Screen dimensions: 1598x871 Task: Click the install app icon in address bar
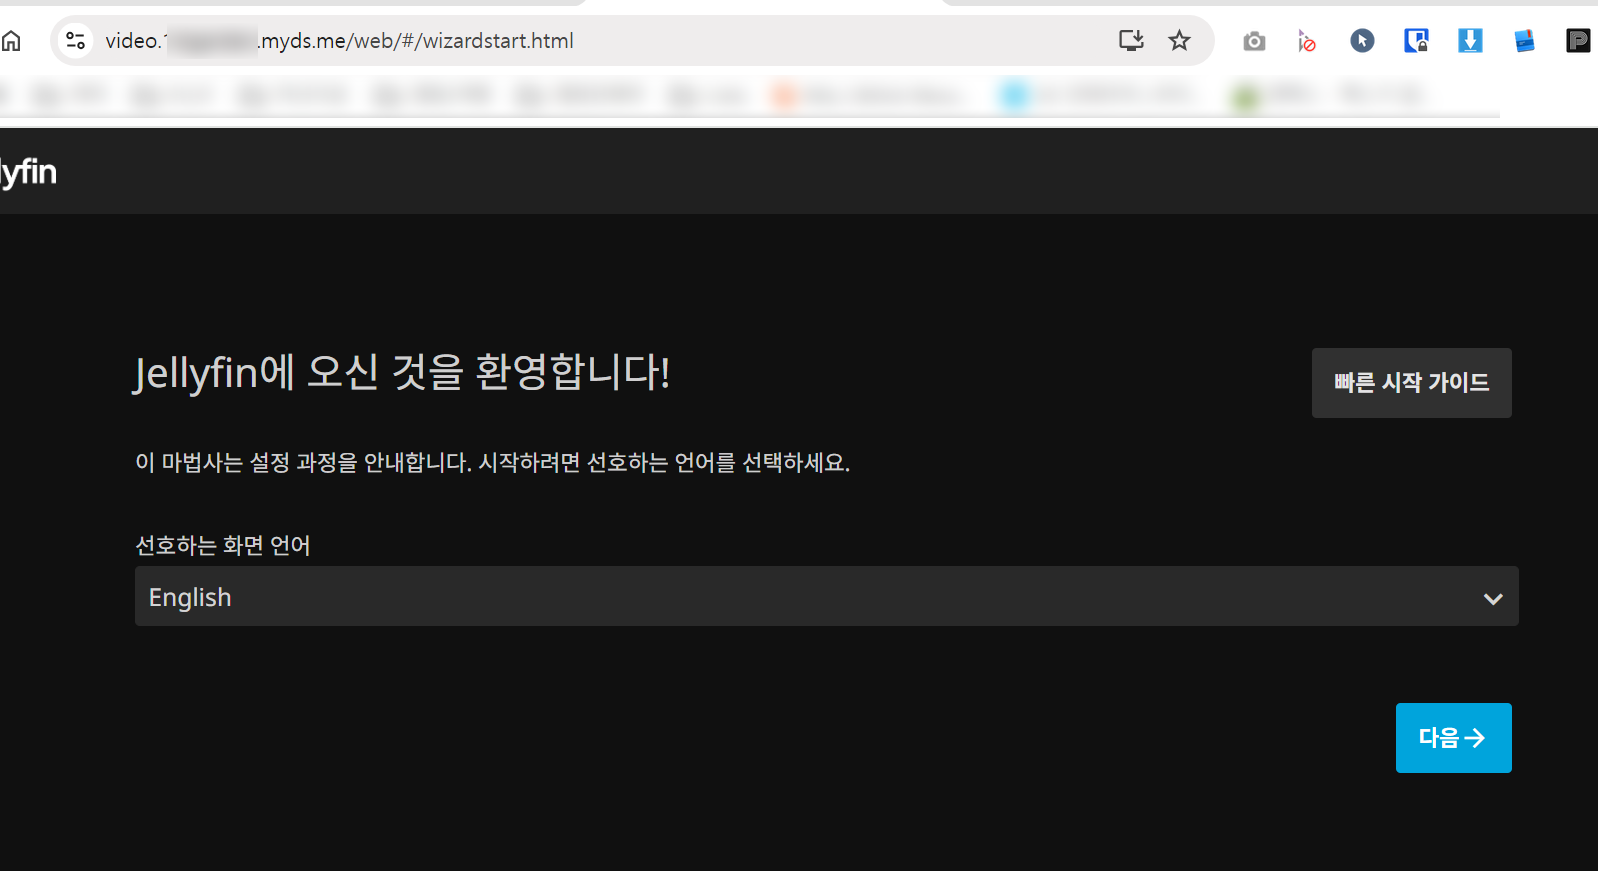(1131, 40)
